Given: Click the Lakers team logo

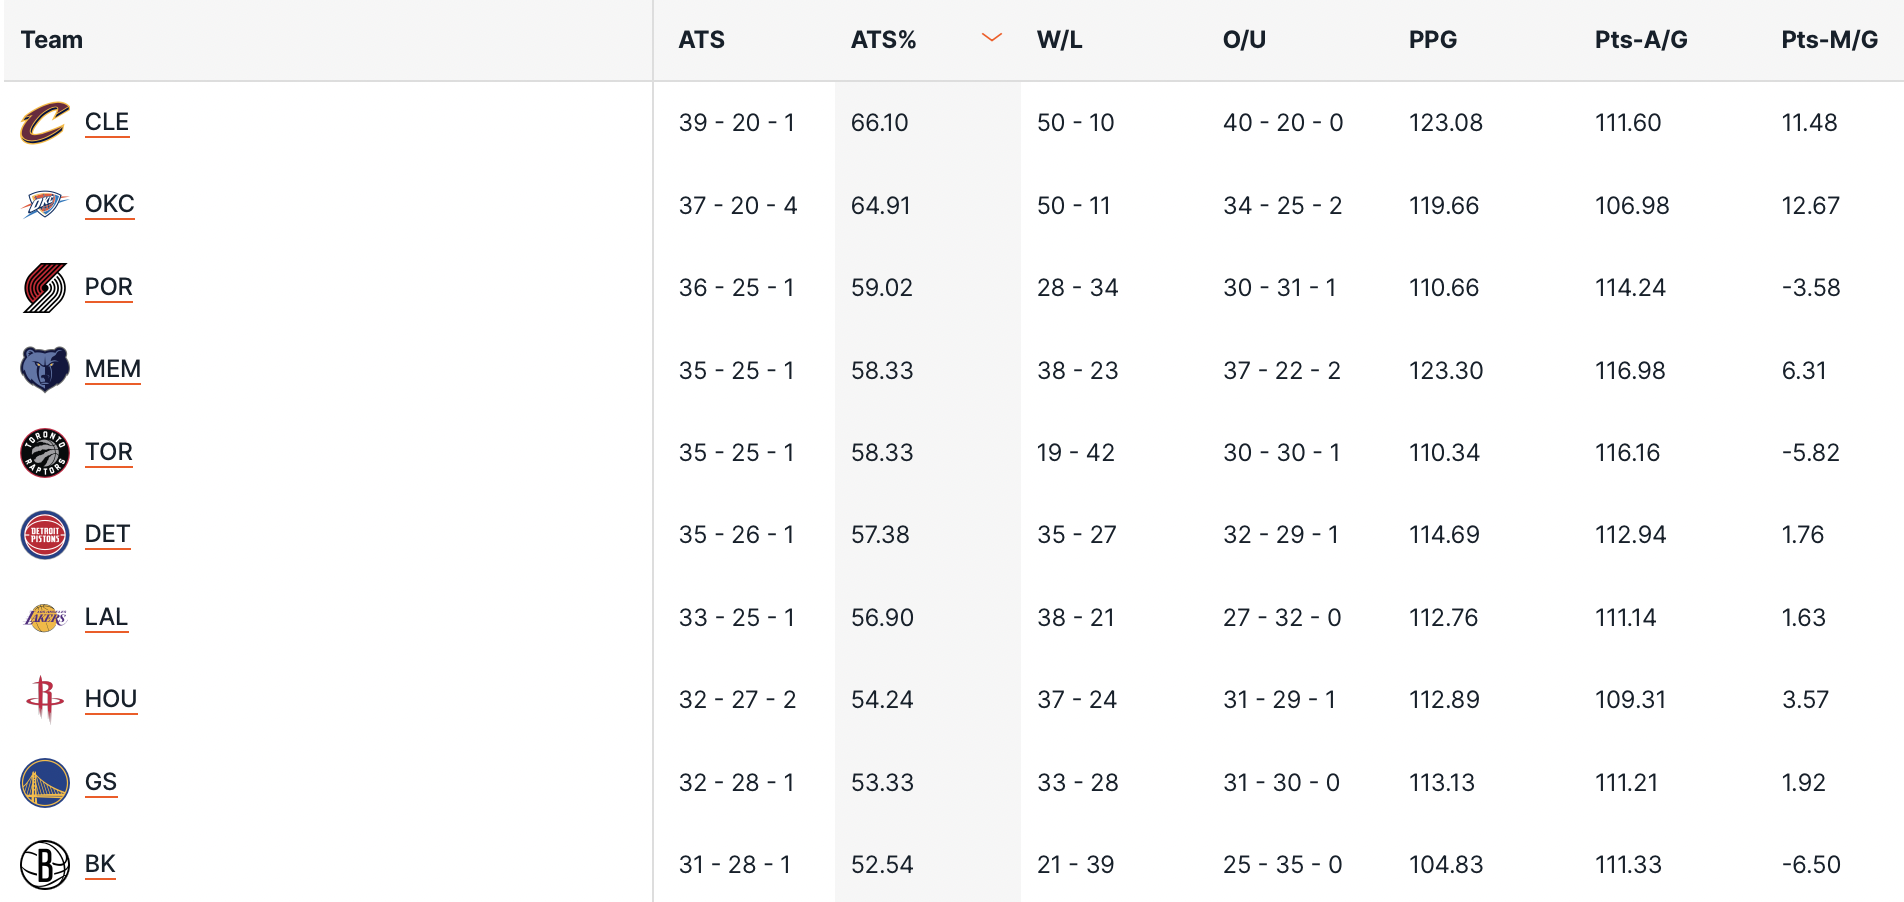Looking at the screenshot, I should [x=45, y=618].
